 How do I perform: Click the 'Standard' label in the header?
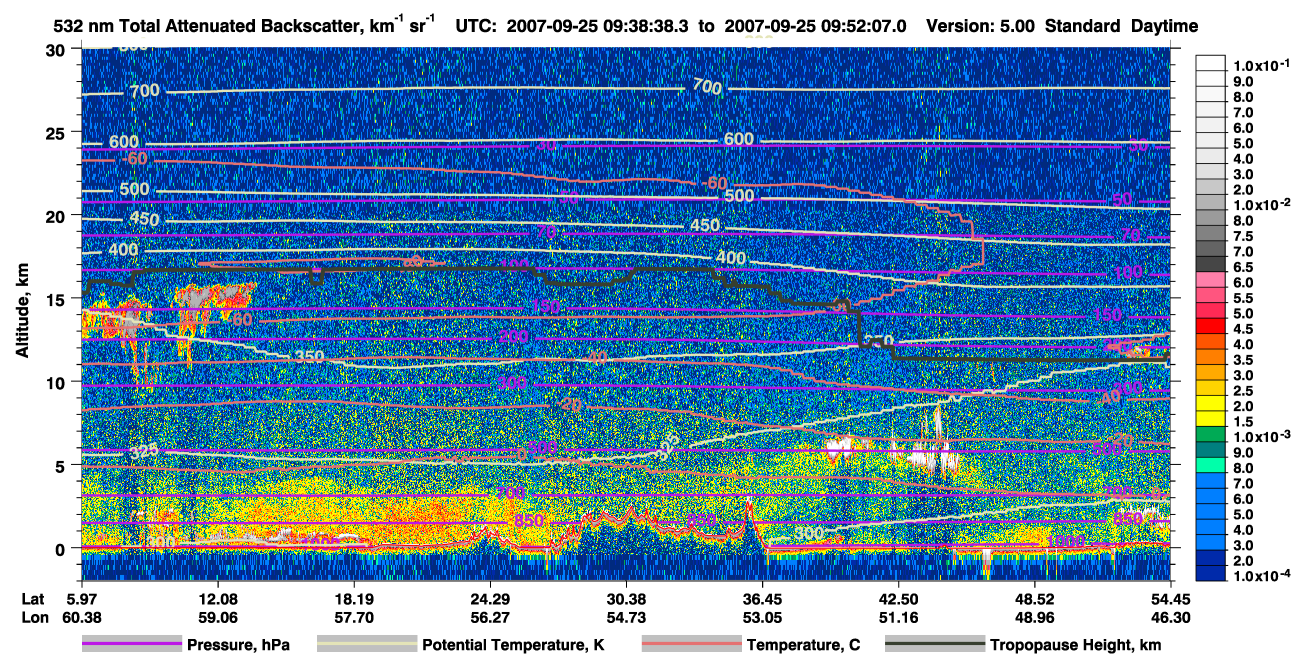(x=1082, y=25)
